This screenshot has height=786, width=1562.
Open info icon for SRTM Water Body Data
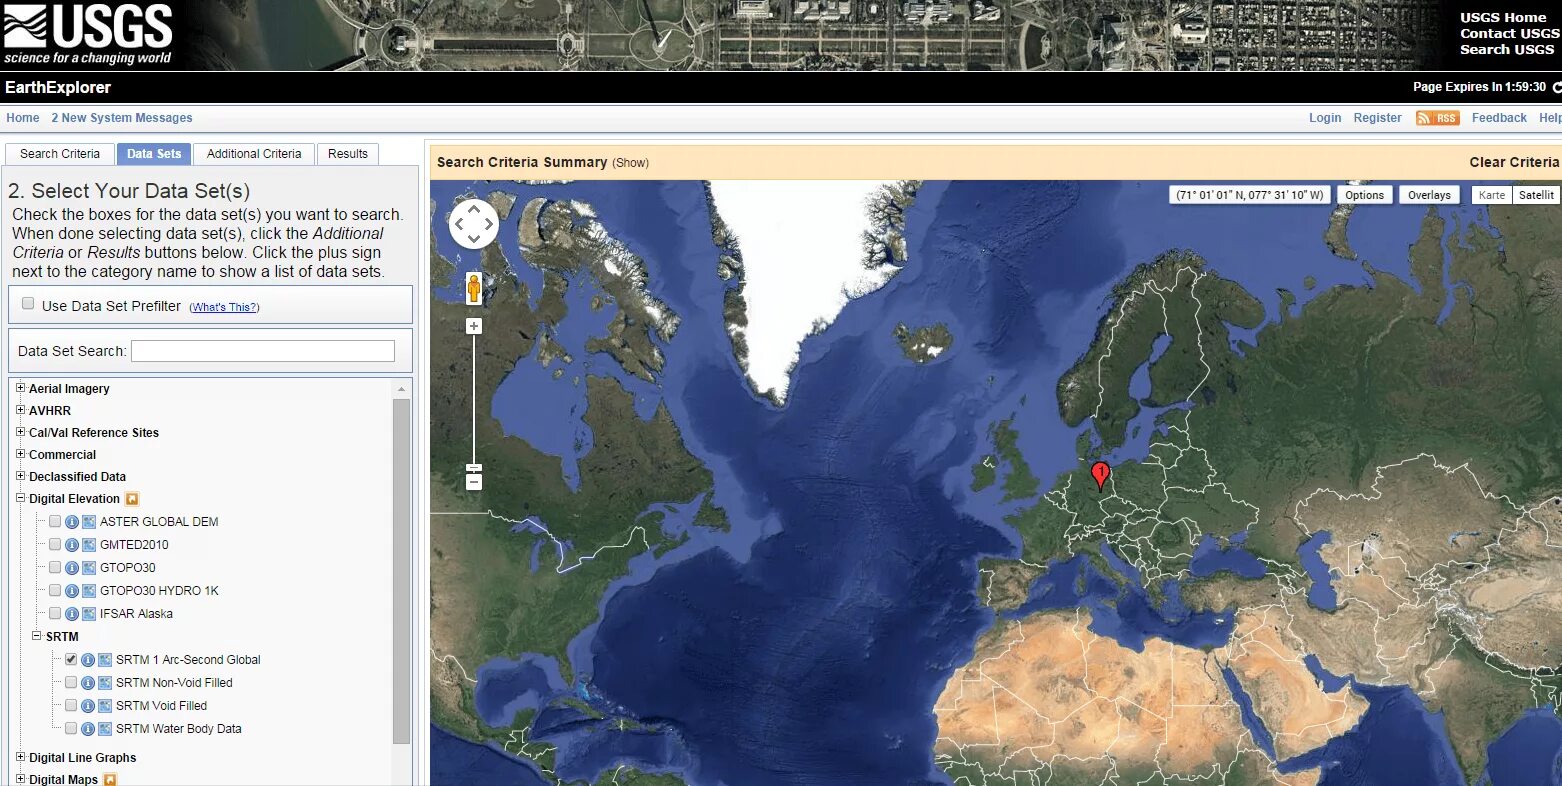pyautogui.click(x=88, y=729)
